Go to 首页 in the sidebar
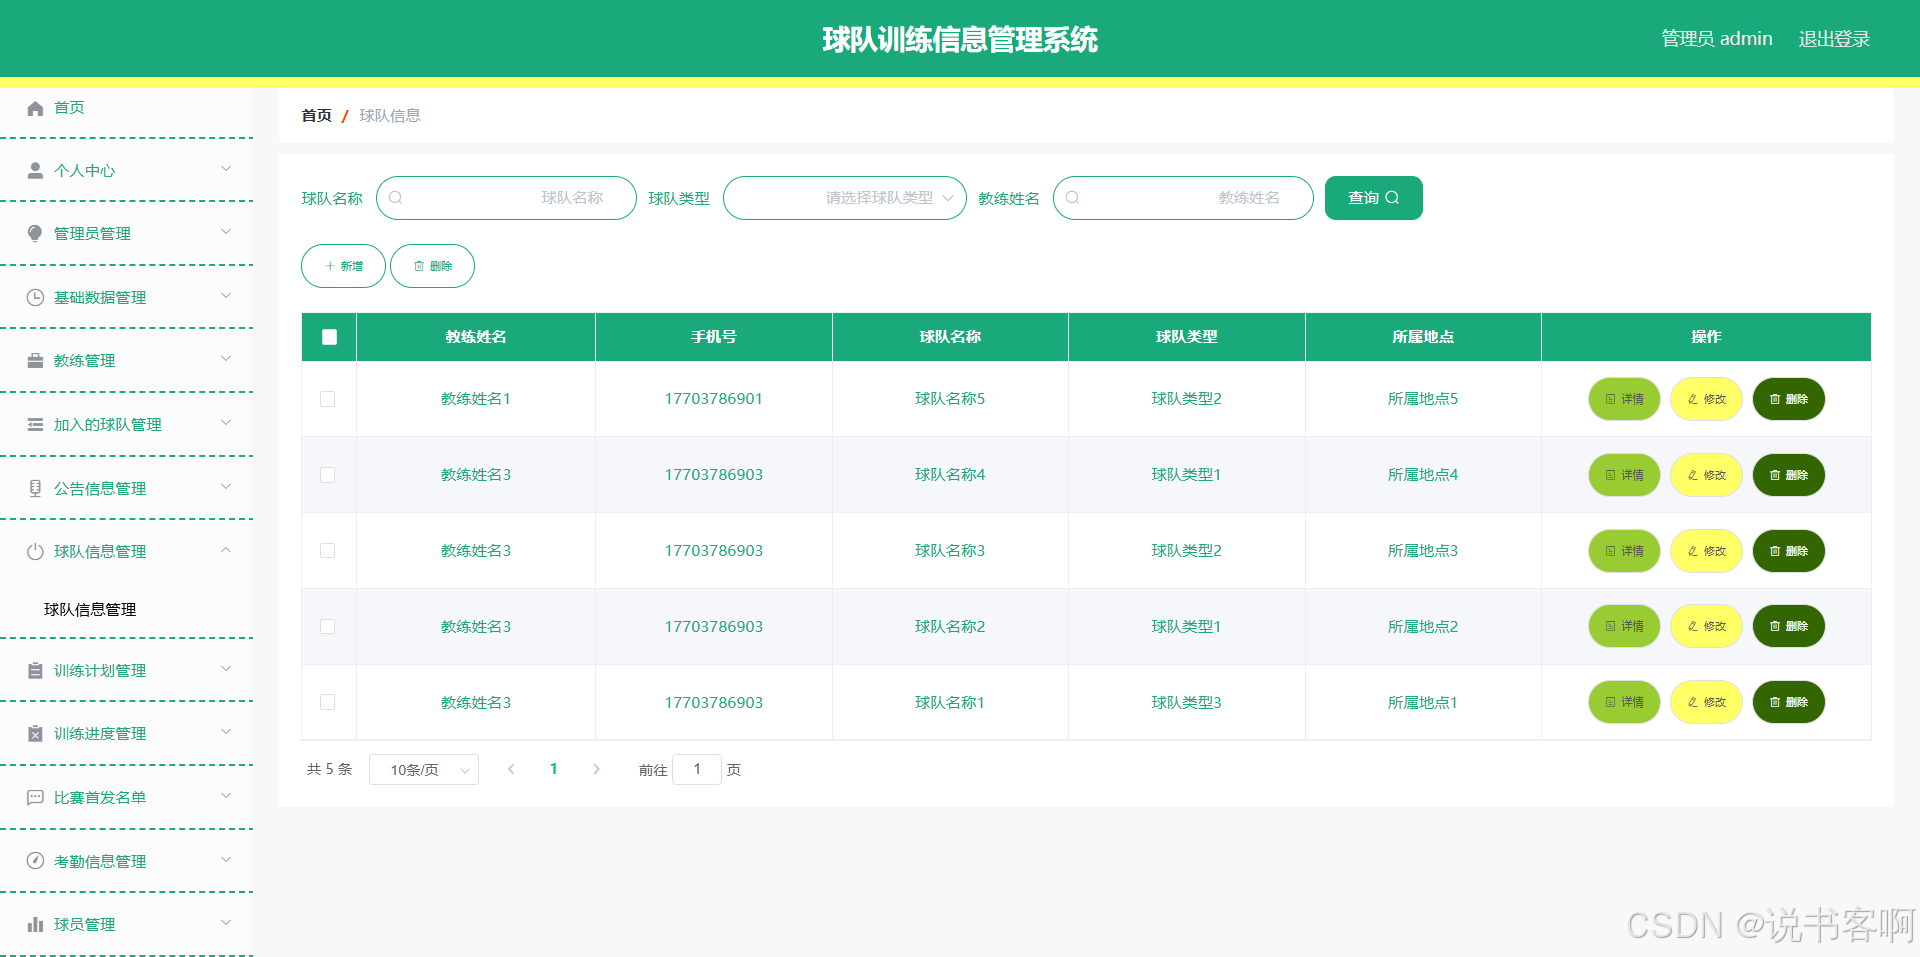Screen dimensions: 1920x957 pyautogui.click(x=69, y=108)
